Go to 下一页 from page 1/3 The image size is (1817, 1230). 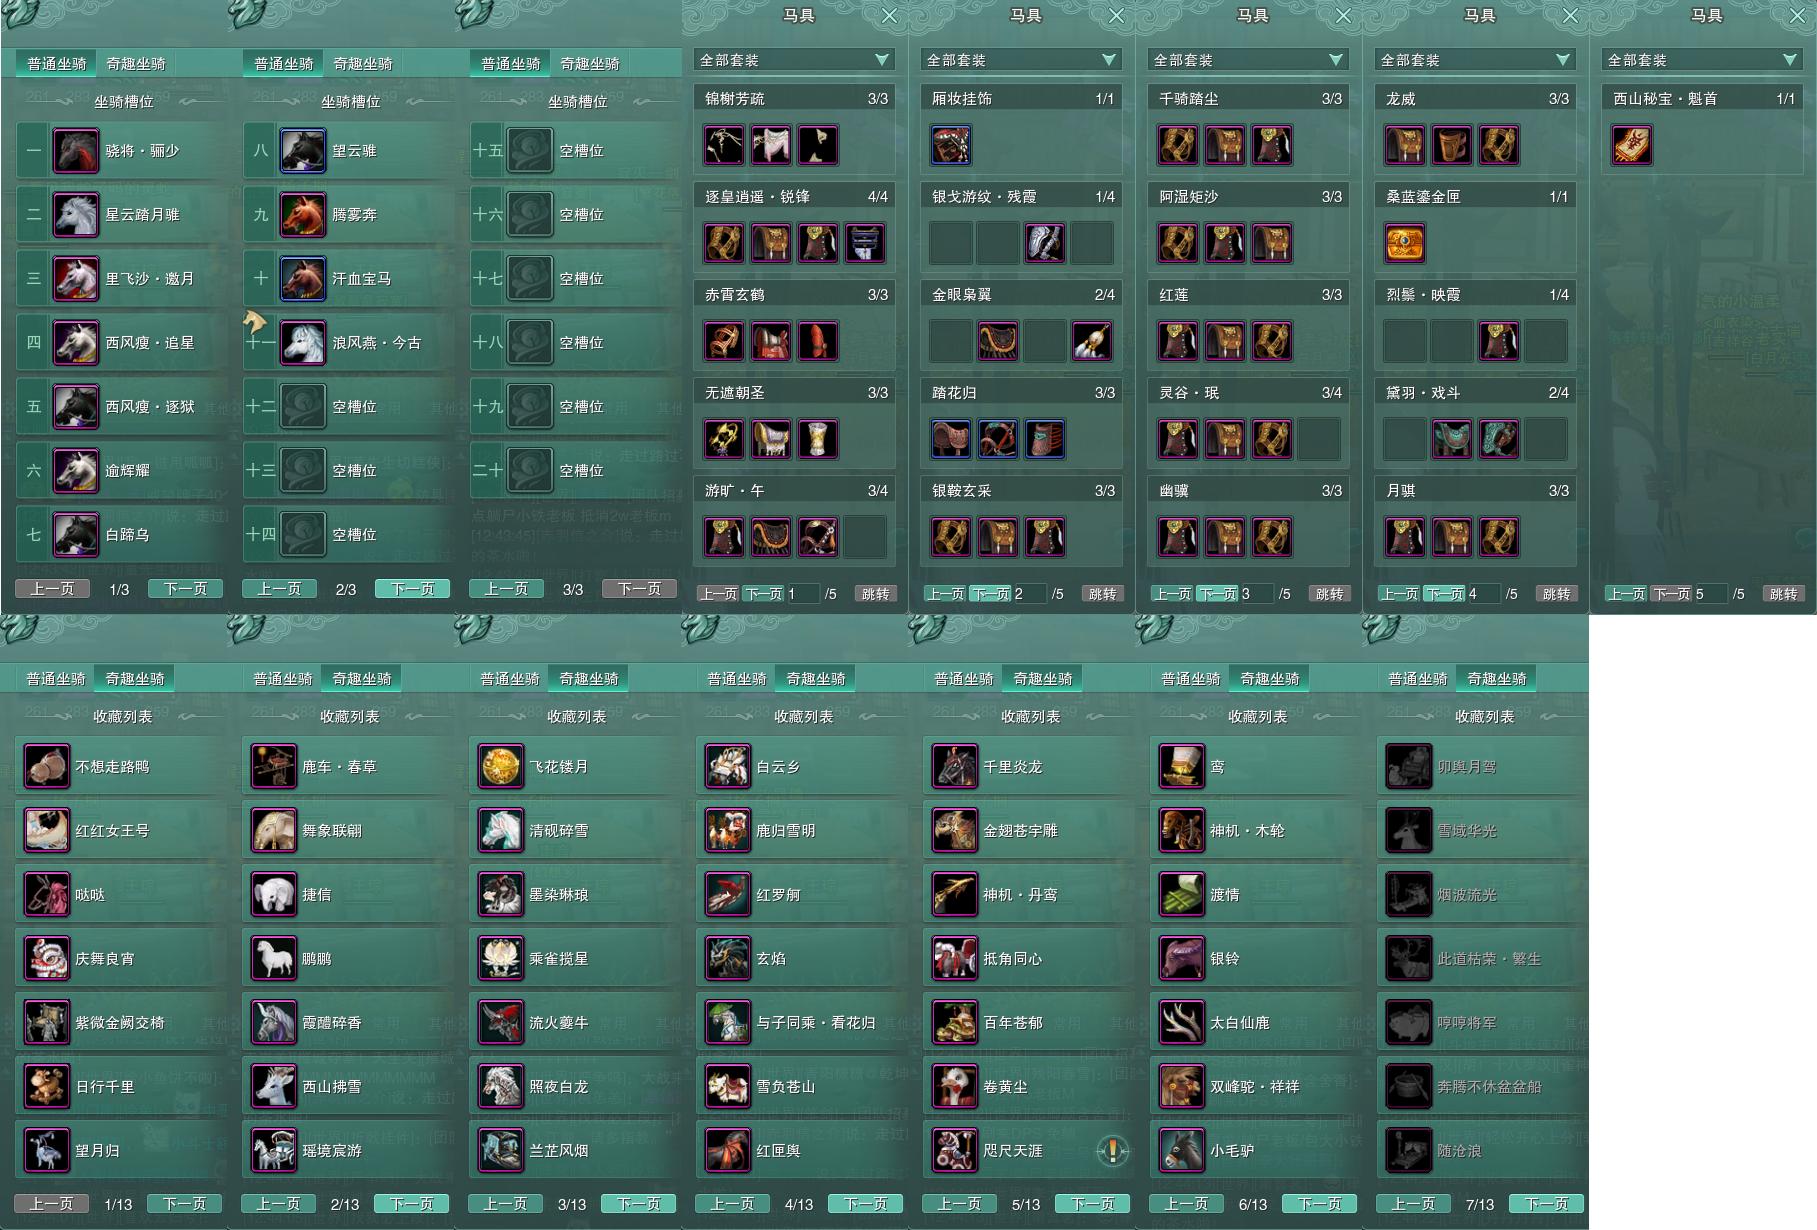point(186,589)
